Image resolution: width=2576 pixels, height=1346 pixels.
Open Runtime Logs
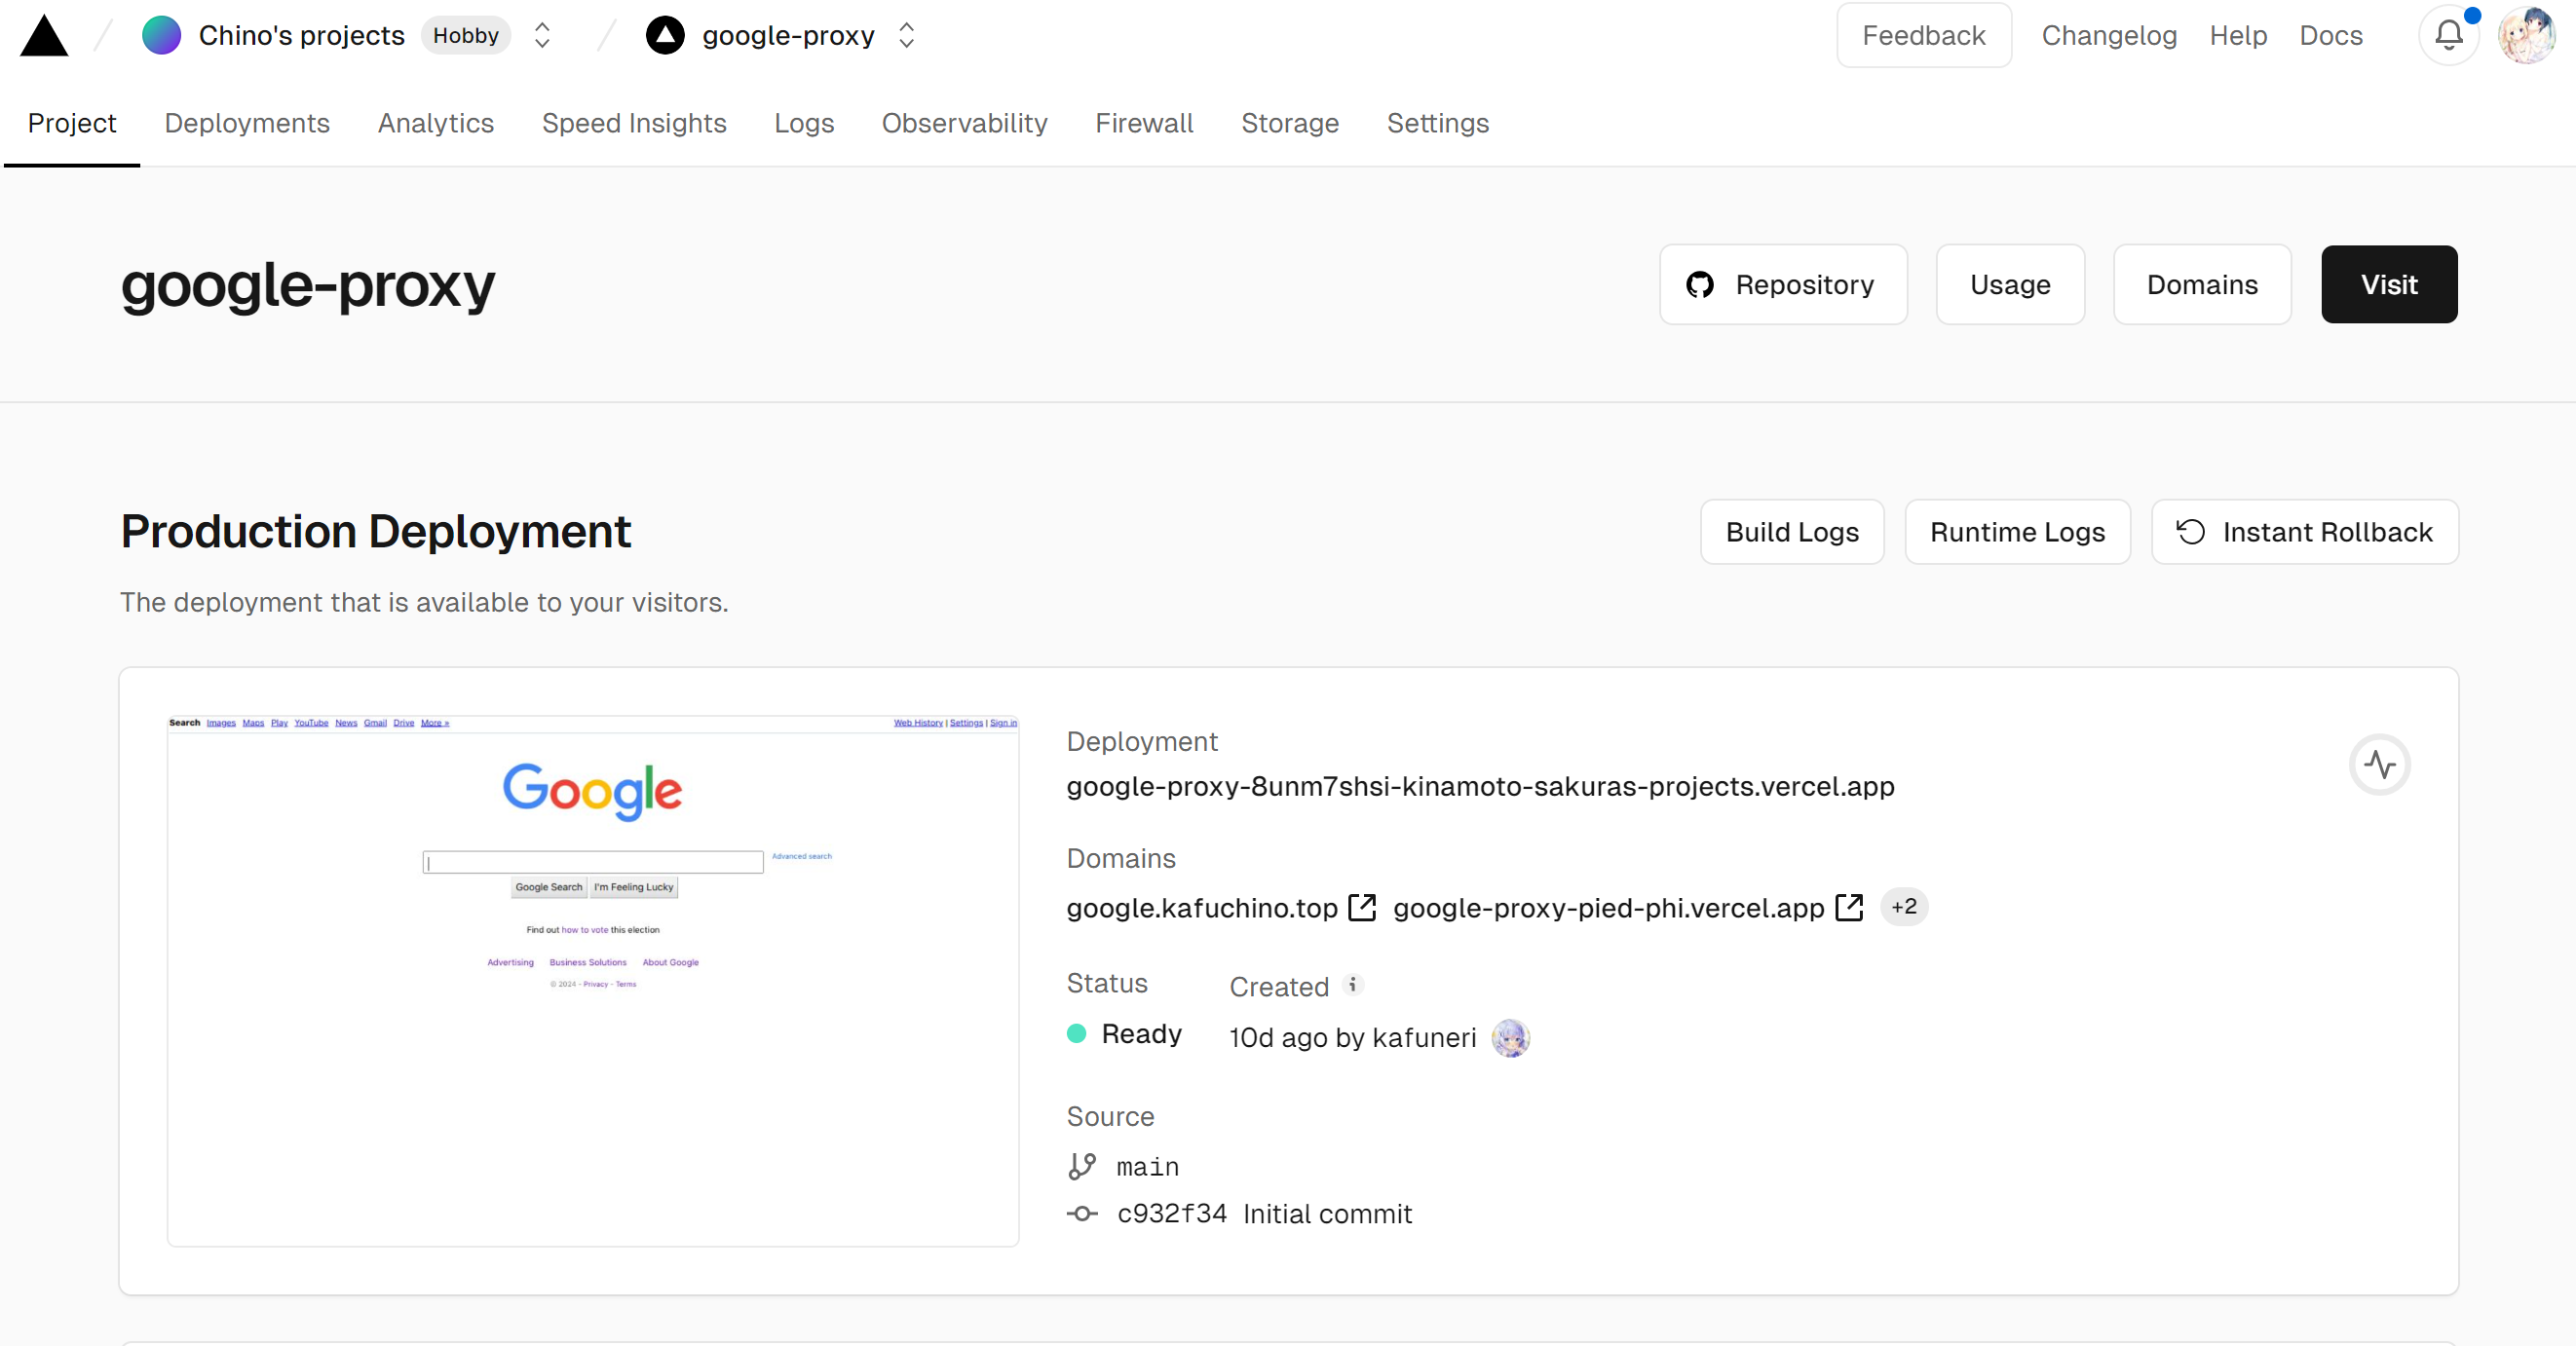point(2017,532)
